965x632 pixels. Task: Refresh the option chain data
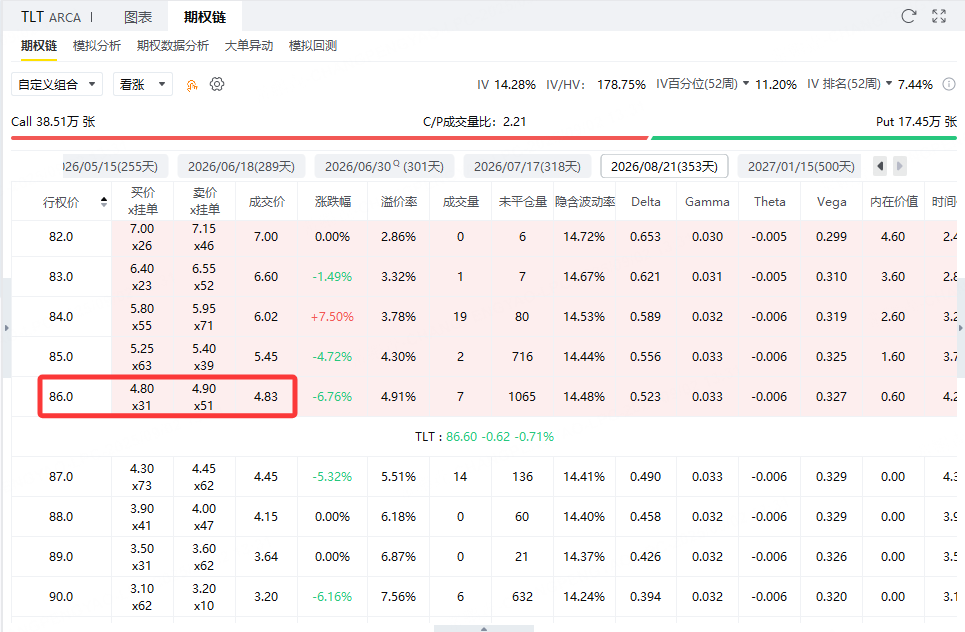tap(908, 17)
